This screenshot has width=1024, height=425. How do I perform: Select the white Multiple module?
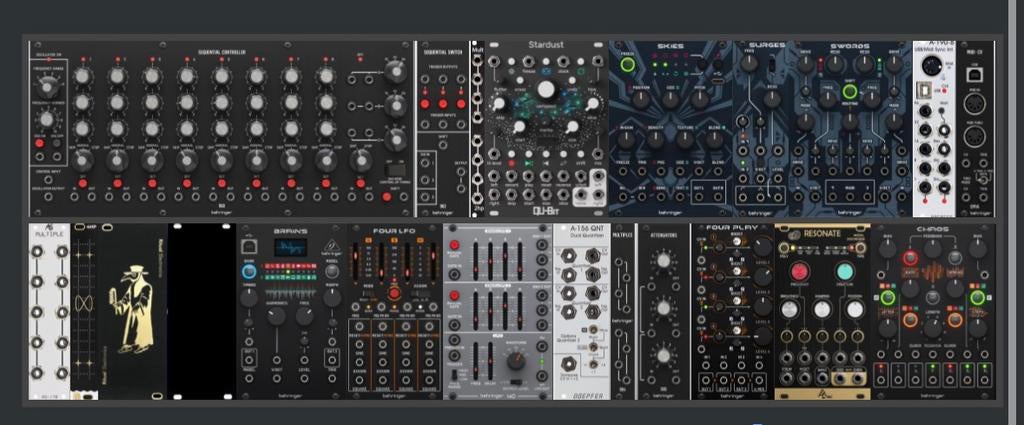click(49, 311)
